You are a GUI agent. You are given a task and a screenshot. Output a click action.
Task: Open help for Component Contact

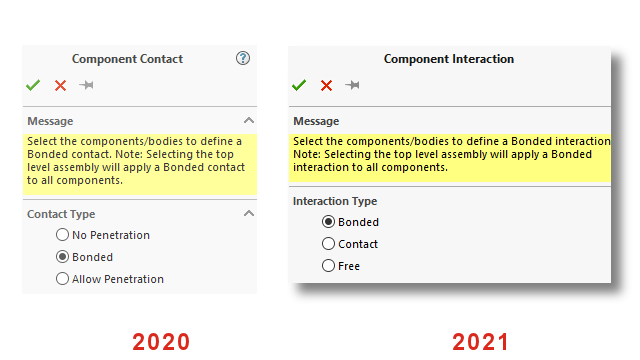point(243,58)
